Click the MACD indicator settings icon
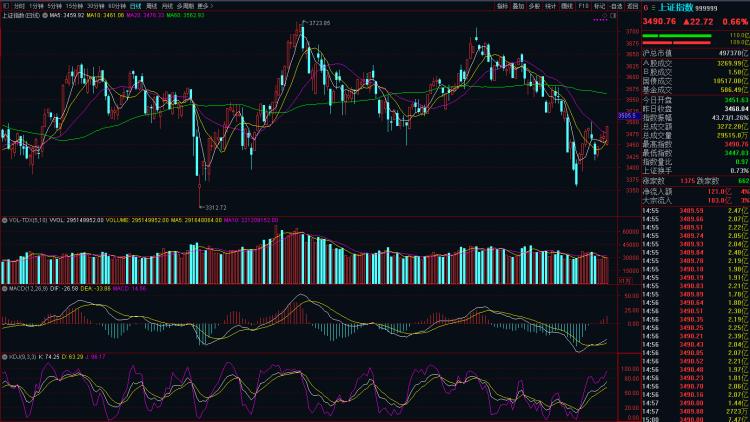750x422 pixels. [4, 289]
